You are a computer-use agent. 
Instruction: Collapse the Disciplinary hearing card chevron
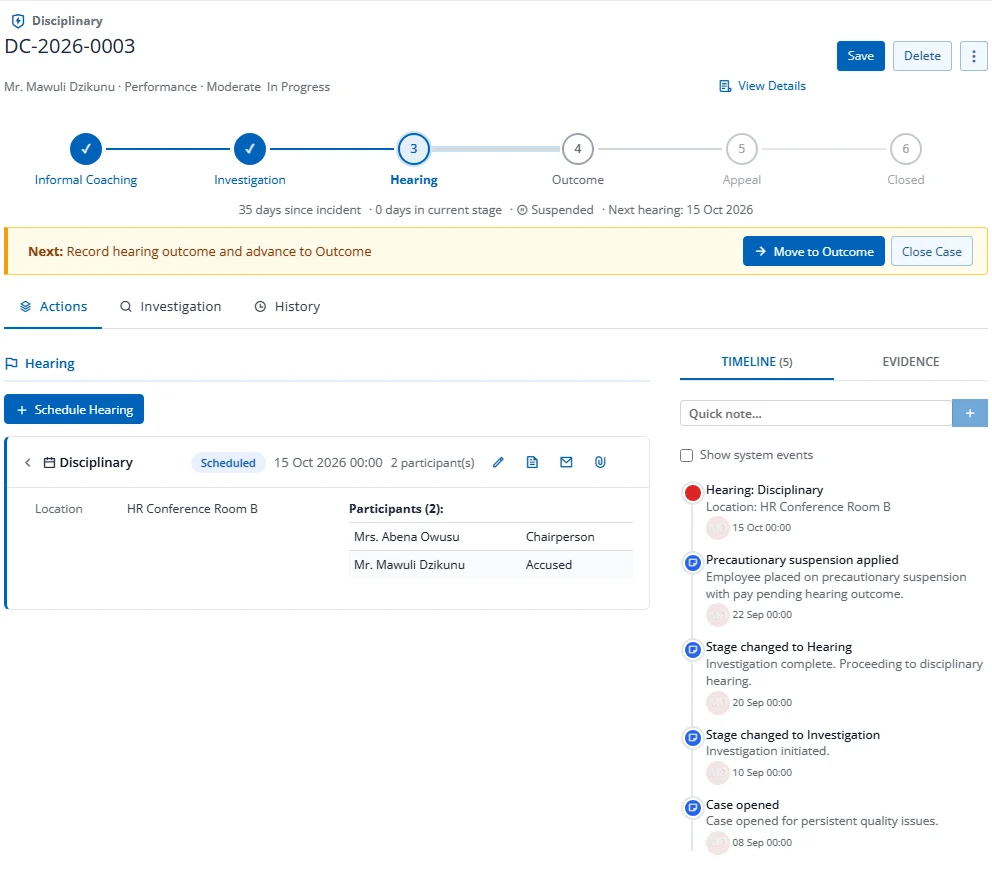[28, 462]
